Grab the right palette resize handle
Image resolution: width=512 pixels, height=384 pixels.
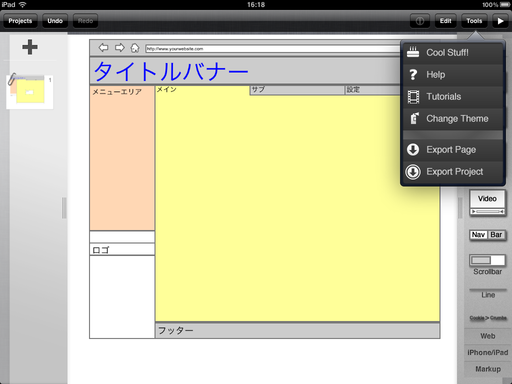tap(460, 208)
